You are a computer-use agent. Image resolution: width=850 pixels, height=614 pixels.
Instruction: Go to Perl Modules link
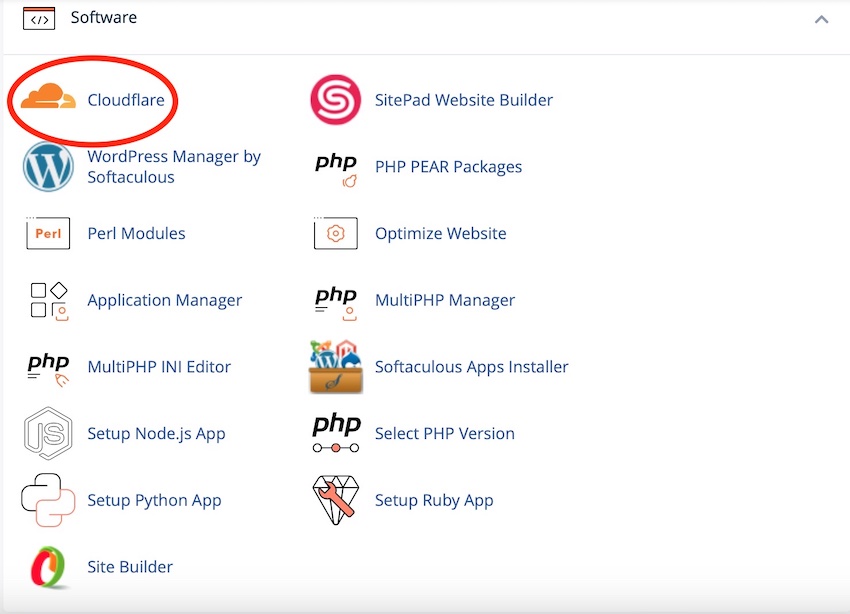pyautogui.click(x=136, y=233)
